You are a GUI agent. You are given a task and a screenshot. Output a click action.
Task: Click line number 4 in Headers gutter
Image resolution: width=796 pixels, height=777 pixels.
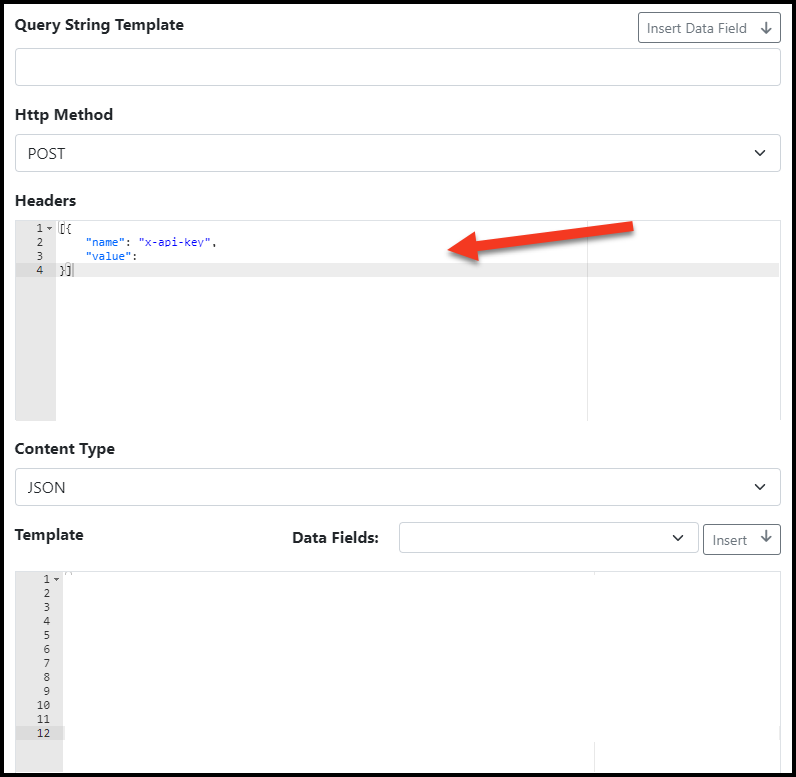tap(40, 270)
